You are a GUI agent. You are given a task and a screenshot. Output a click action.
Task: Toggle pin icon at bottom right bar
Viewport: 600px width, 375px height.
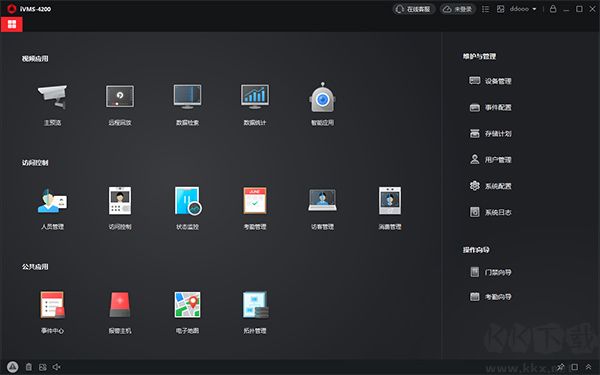tap(561, 367)
